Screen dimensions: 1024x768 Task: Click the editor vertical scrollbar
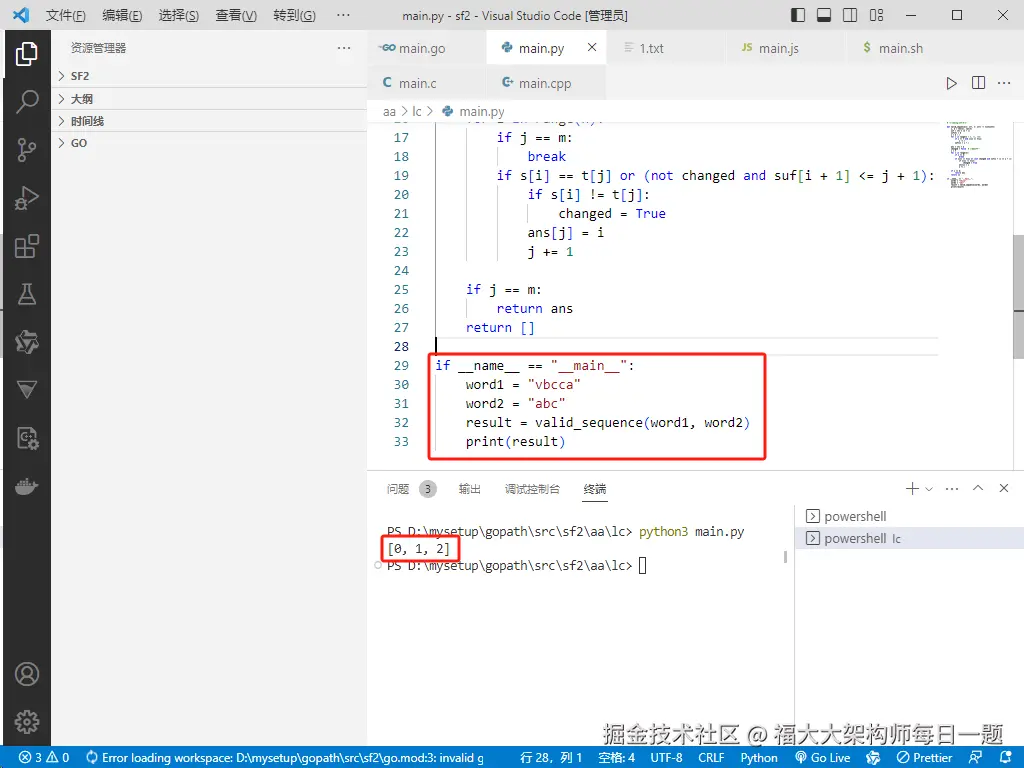coord(1018,296)
